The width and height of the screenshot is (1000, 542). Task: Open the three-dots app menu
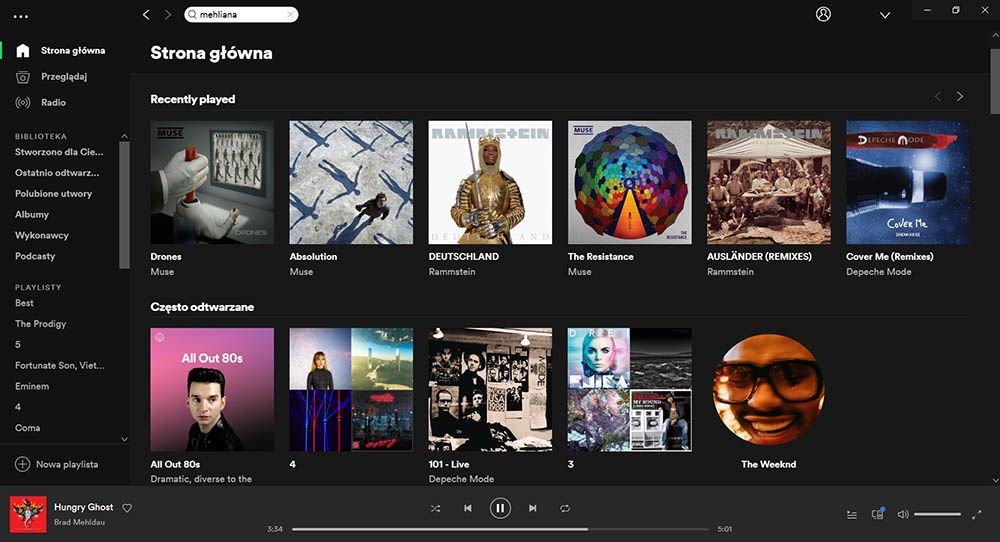[x=21, y=17]
